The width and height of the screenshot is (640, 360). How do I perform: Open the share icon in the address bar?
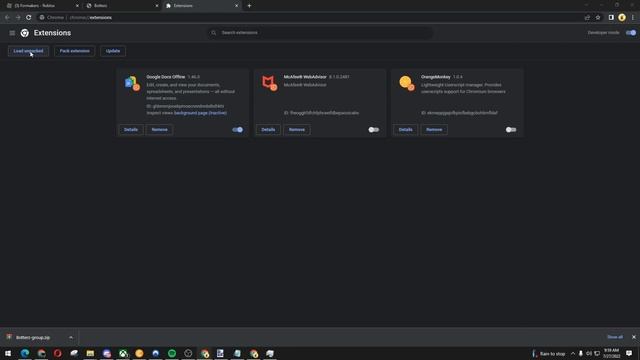587,18
